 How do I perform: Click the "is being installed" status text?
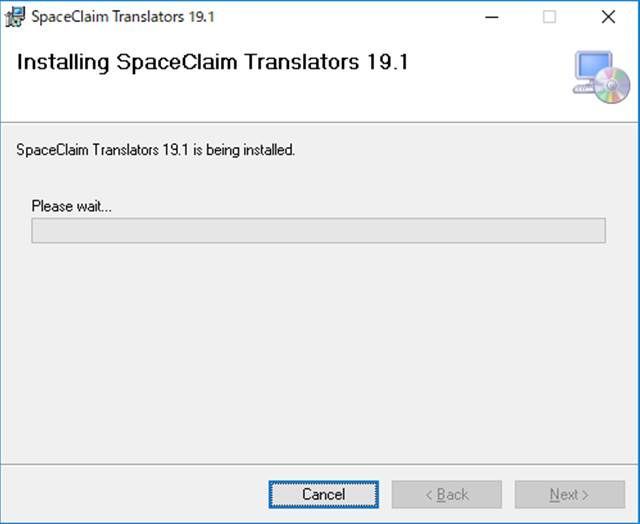pyautogui.click(x=244, y=150)
